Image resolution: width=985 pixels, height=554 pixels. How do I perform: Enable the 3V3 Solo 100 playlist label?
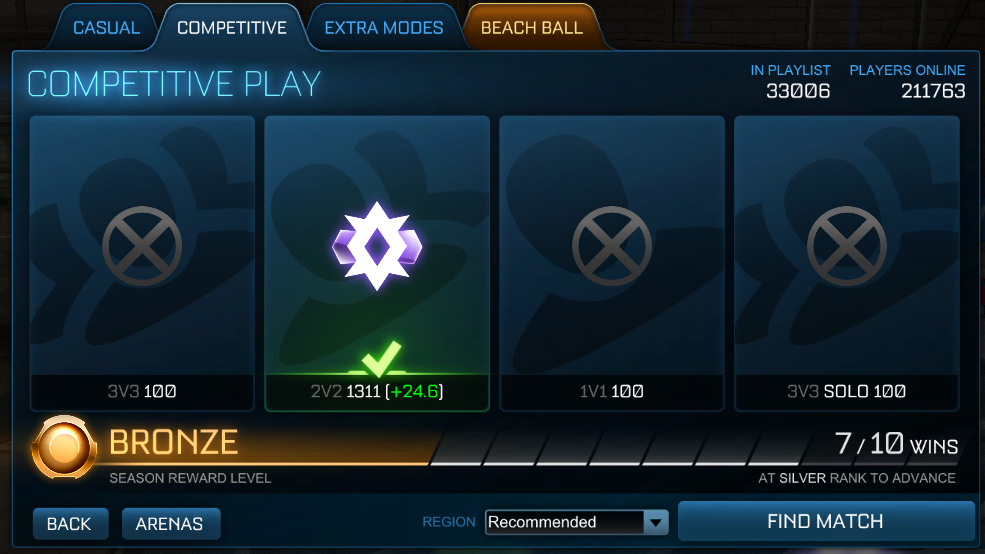click(847, 391)
